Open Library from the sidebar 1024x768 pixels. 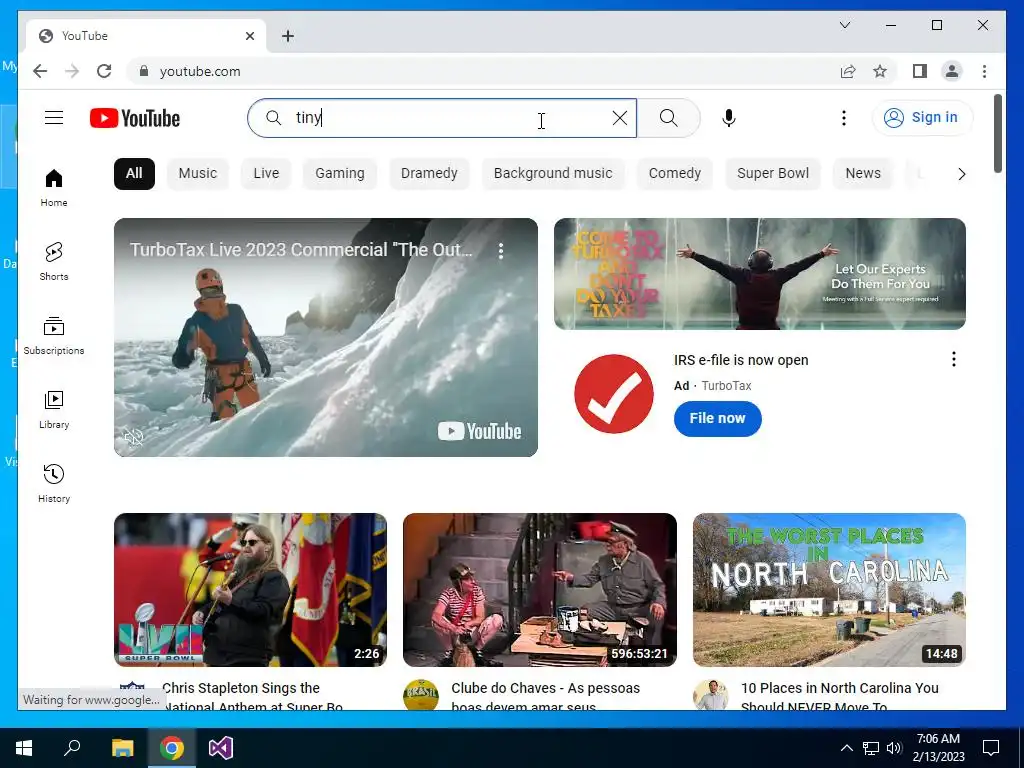[x=54, y=409]
